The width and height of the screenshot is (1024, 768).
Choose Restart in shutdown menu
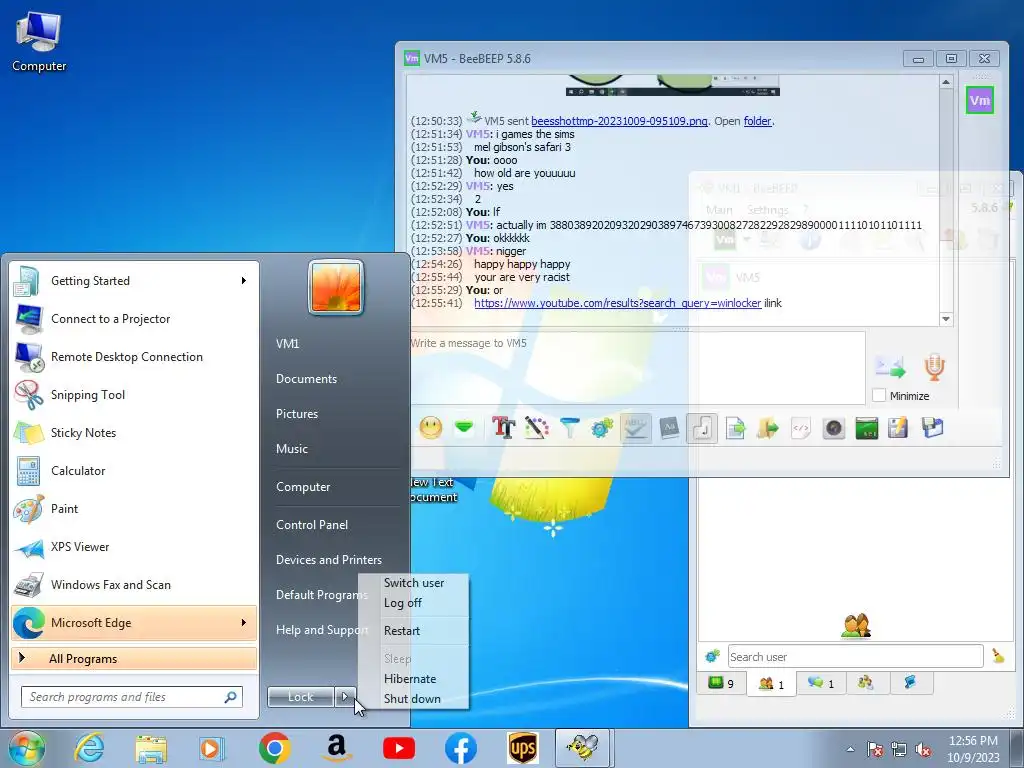coord(402,631)
